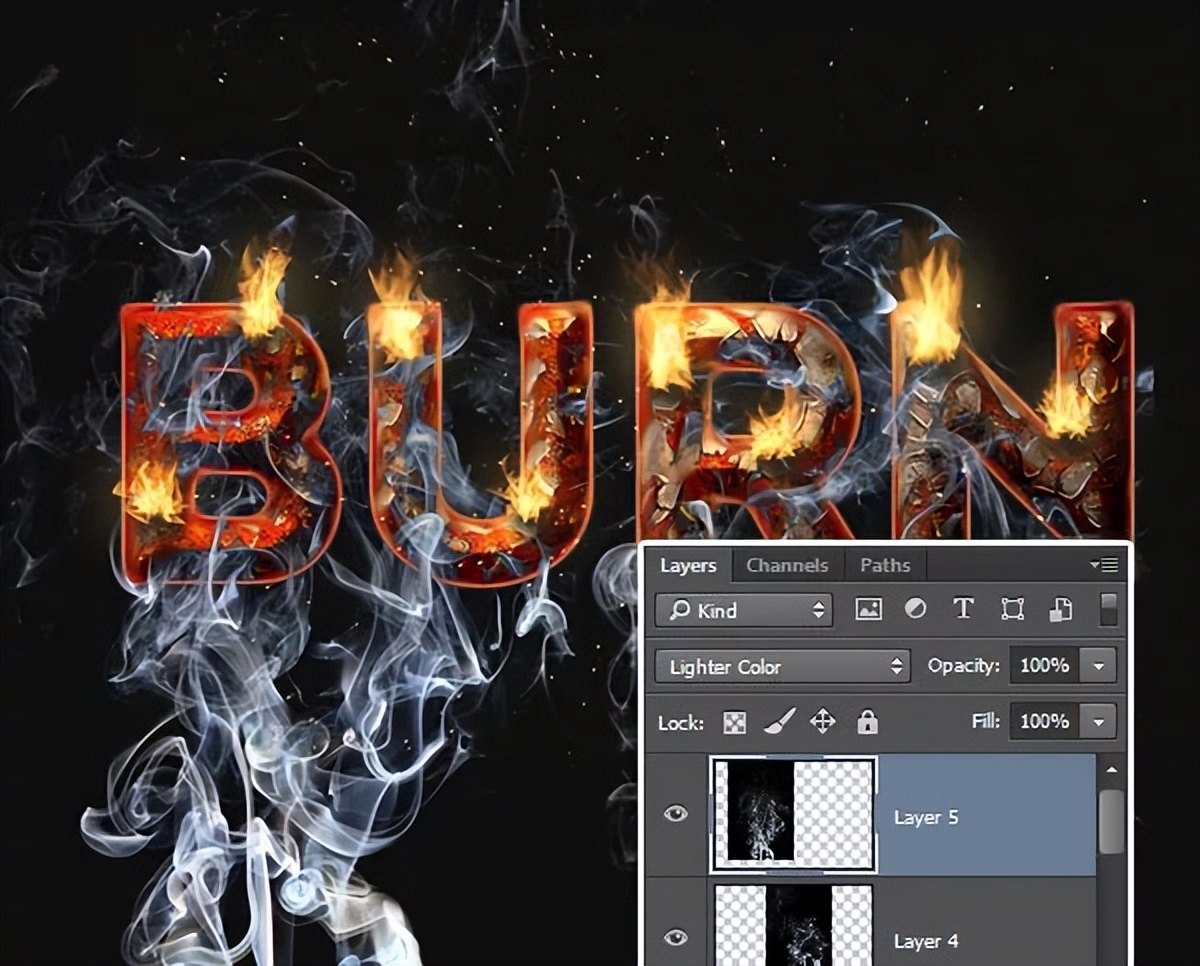Hide Layer 5 using its eye icon
This screenshot has width=1200, height=966.
(676, 814)
